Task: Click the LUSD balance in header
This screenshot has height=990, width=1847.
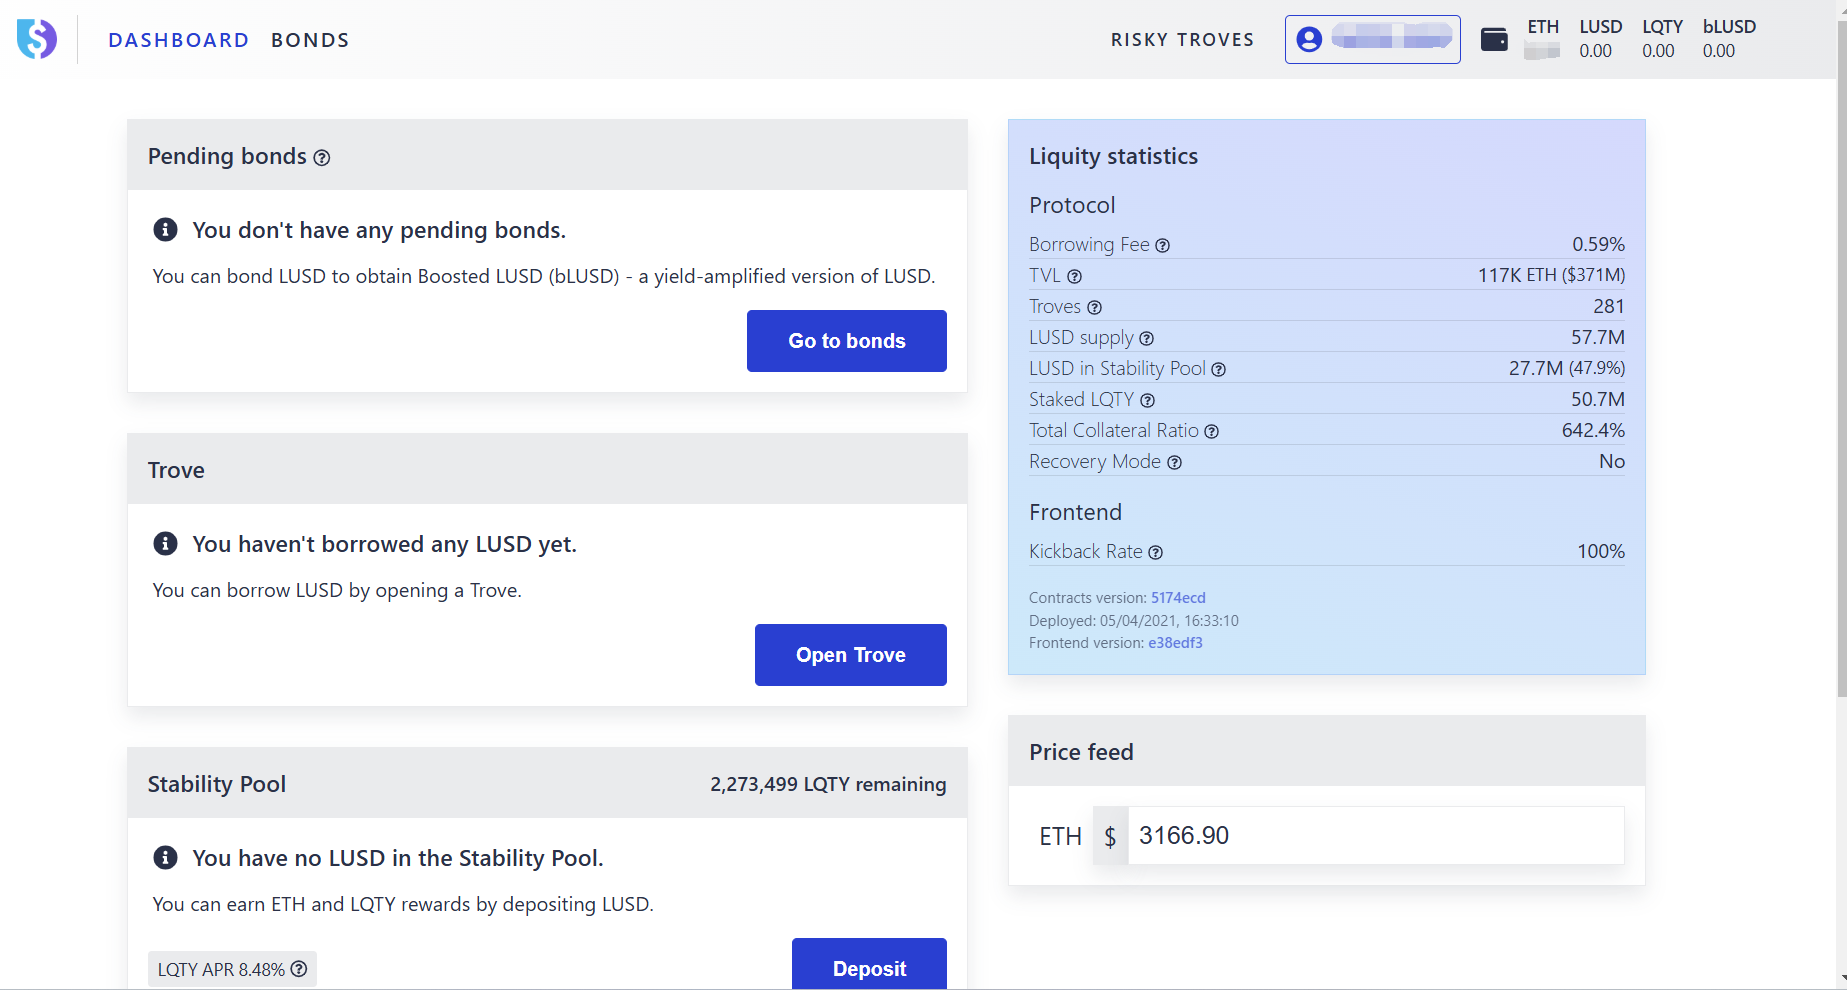Action: click(x=1600, y=39)
